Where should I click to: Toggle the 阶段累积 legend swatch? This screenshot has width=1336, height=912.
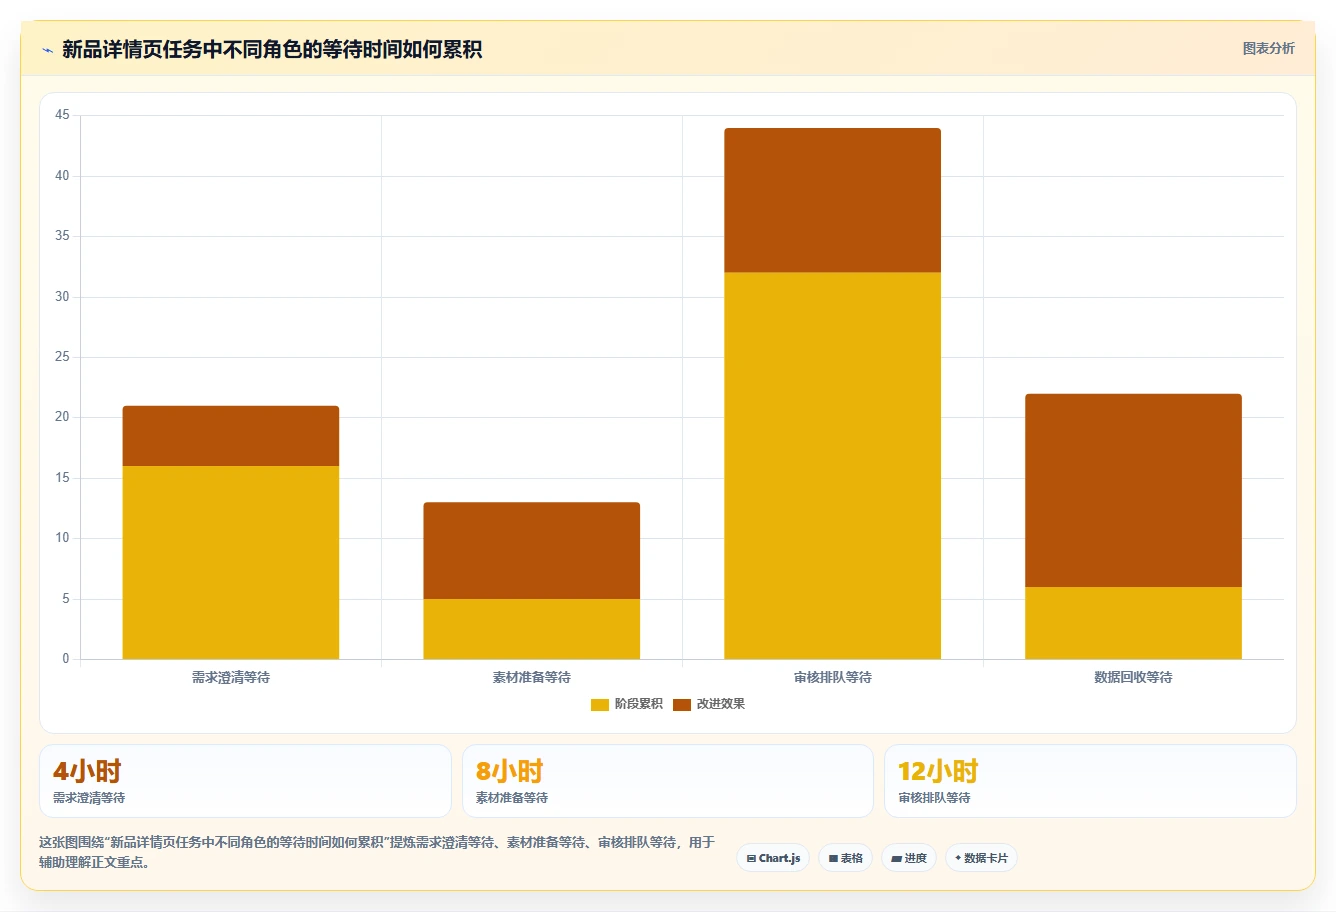pos(600,704)
